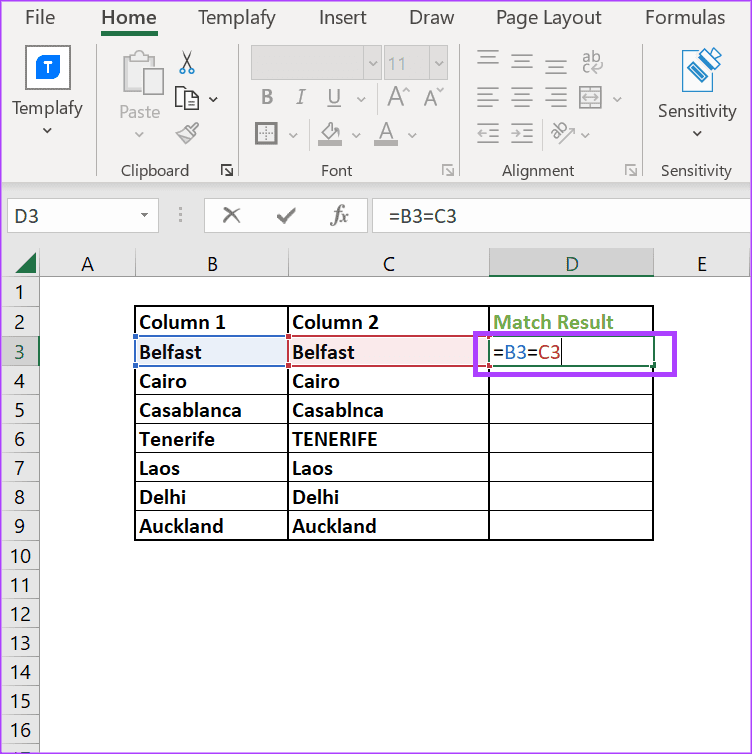Align text right

pyautogui.click(x=556, y=98)
